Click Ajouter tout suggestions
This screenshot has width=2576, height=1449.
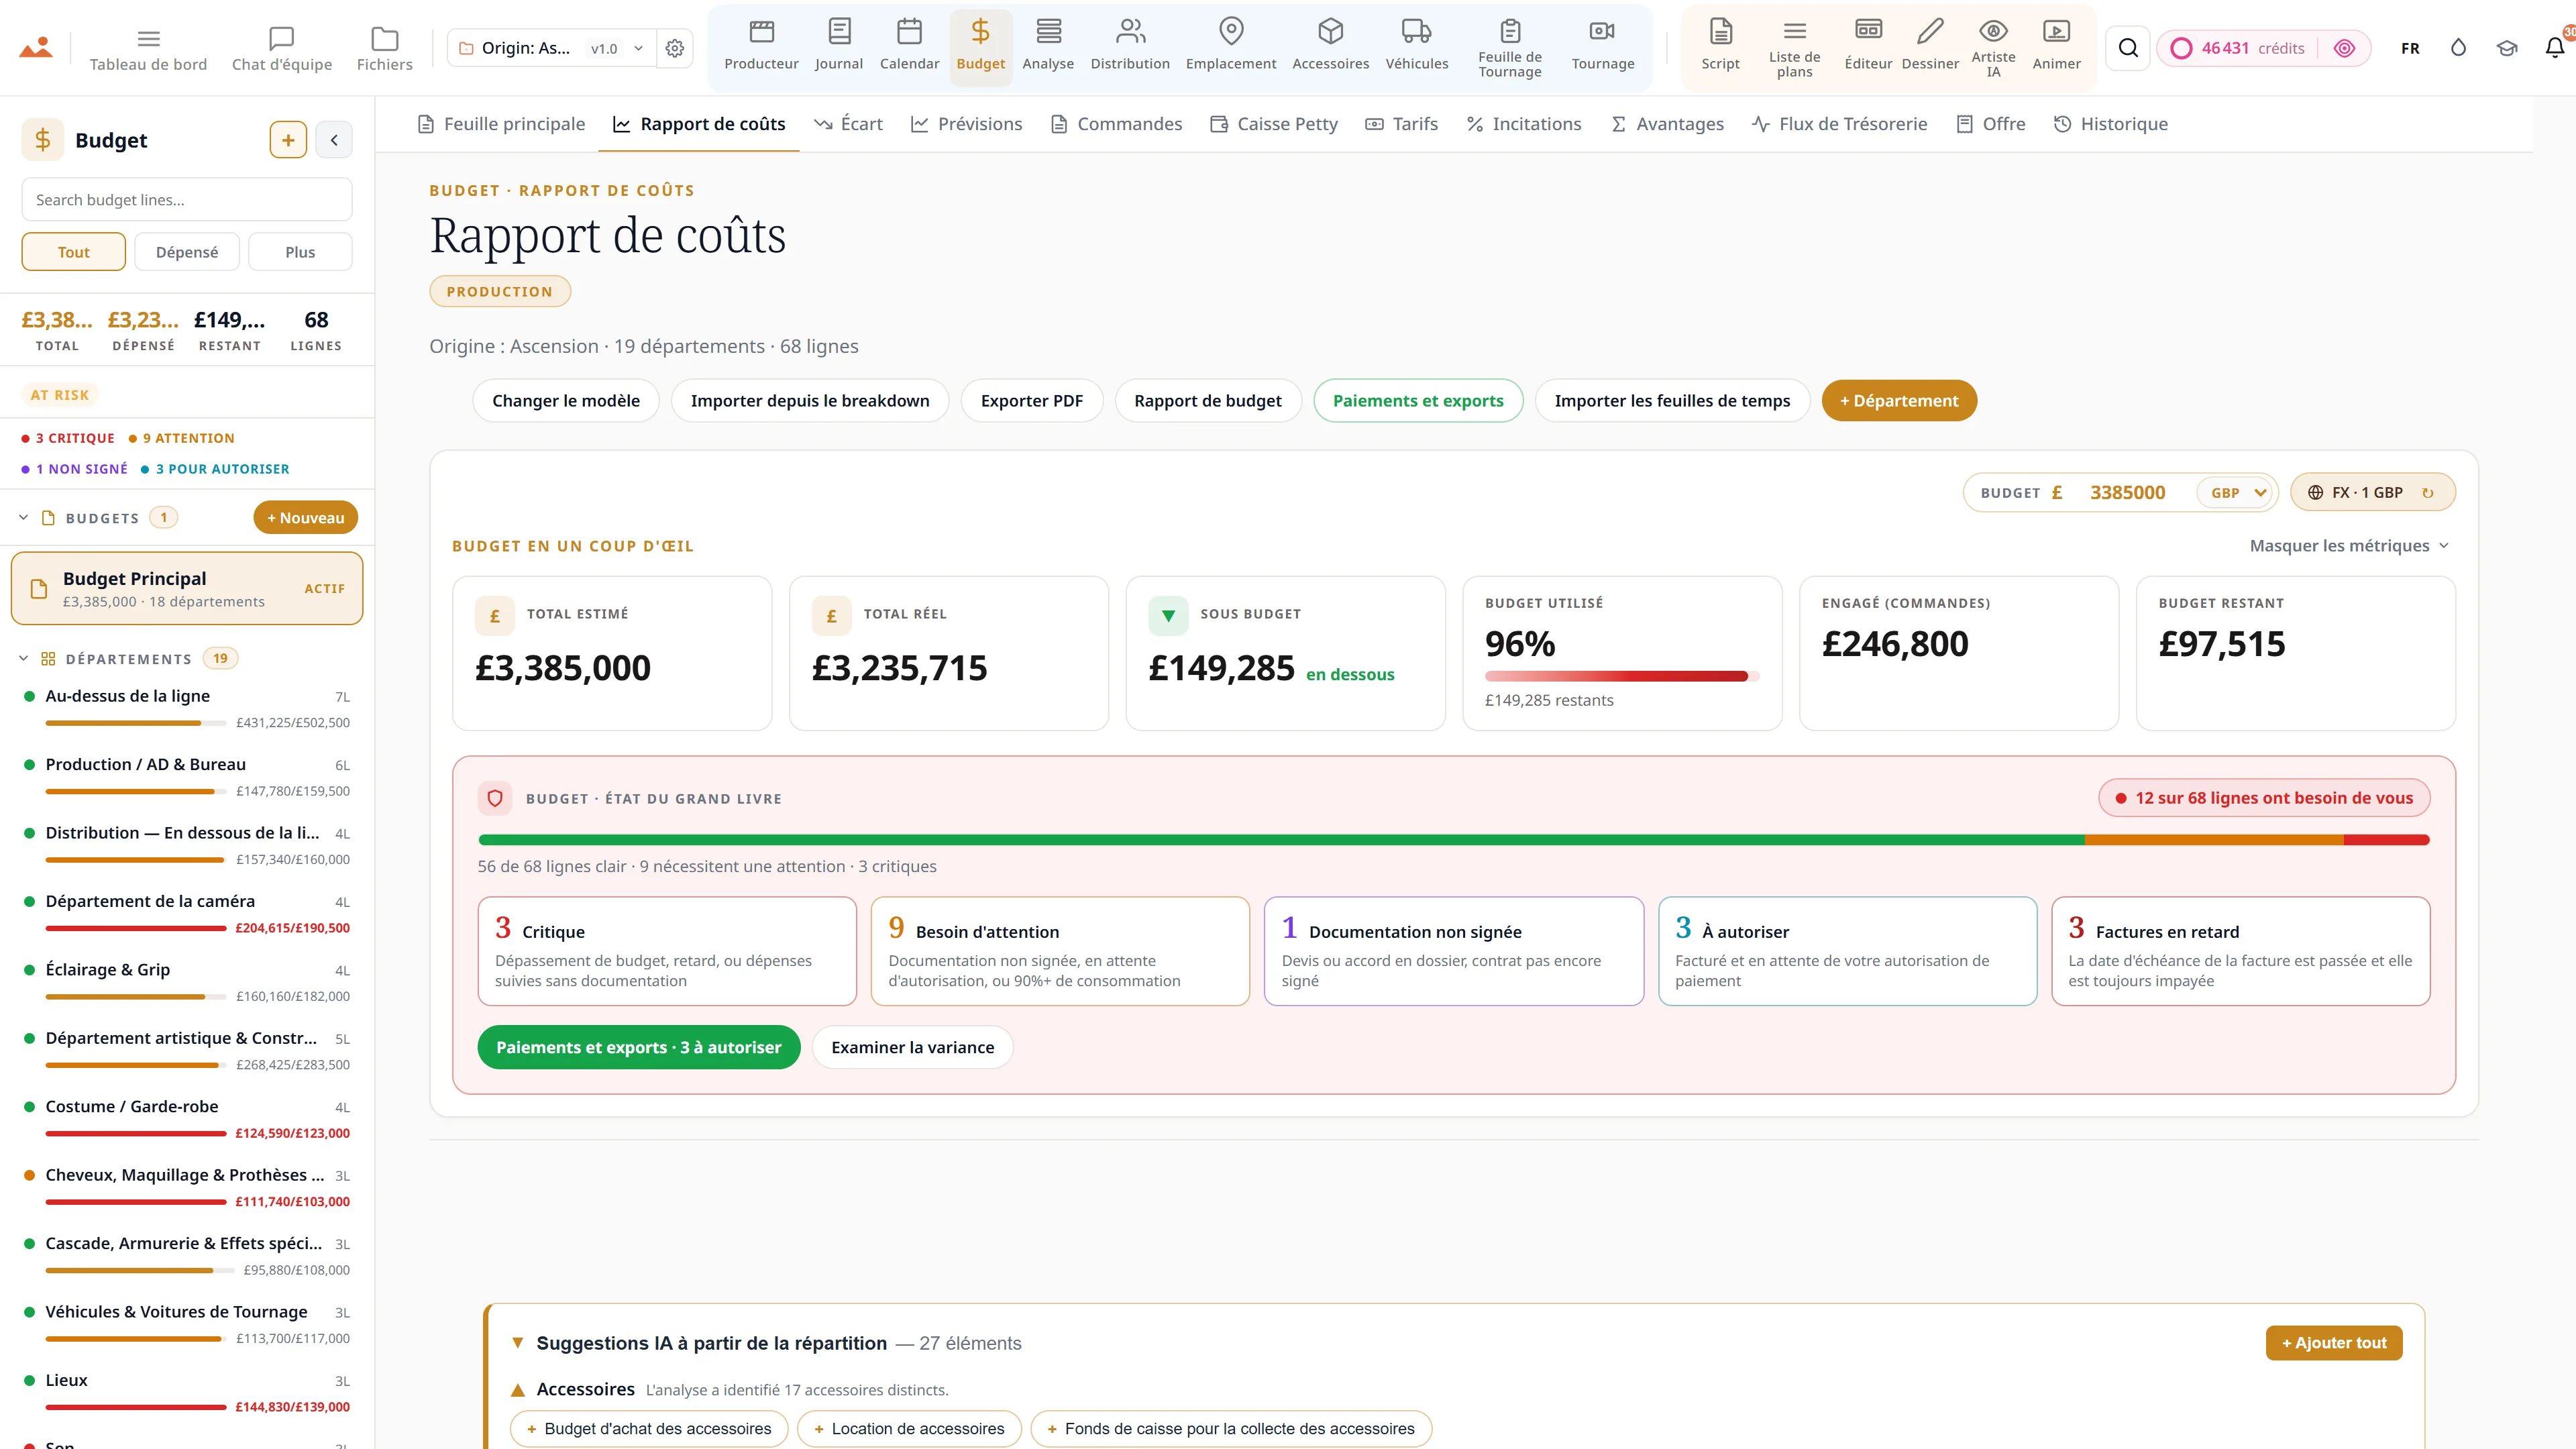[x=2333, y=1343]
